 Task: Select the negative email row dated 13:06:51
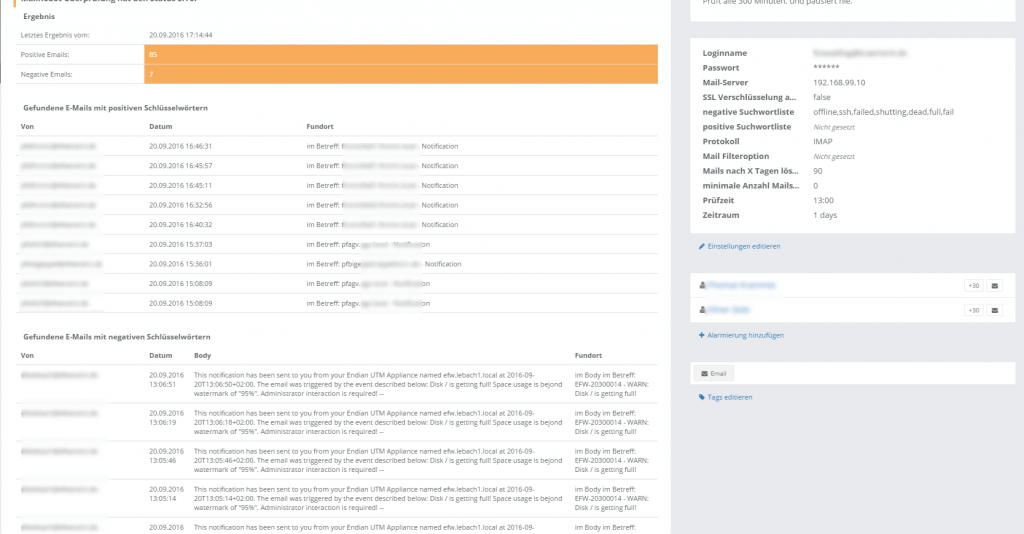338,384
